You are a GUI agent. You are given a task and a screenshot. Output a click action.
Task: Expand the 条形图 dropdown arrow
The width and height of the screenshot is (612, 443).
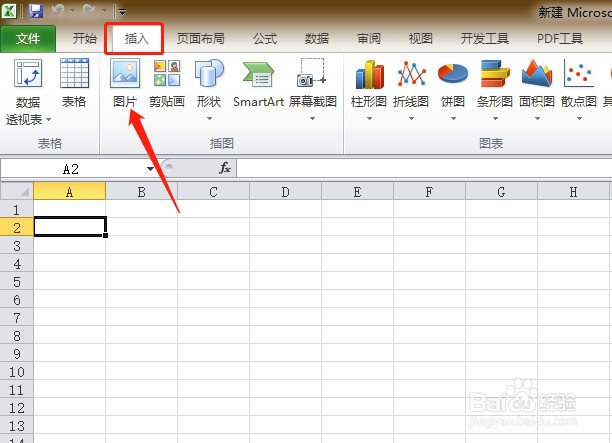495,118
